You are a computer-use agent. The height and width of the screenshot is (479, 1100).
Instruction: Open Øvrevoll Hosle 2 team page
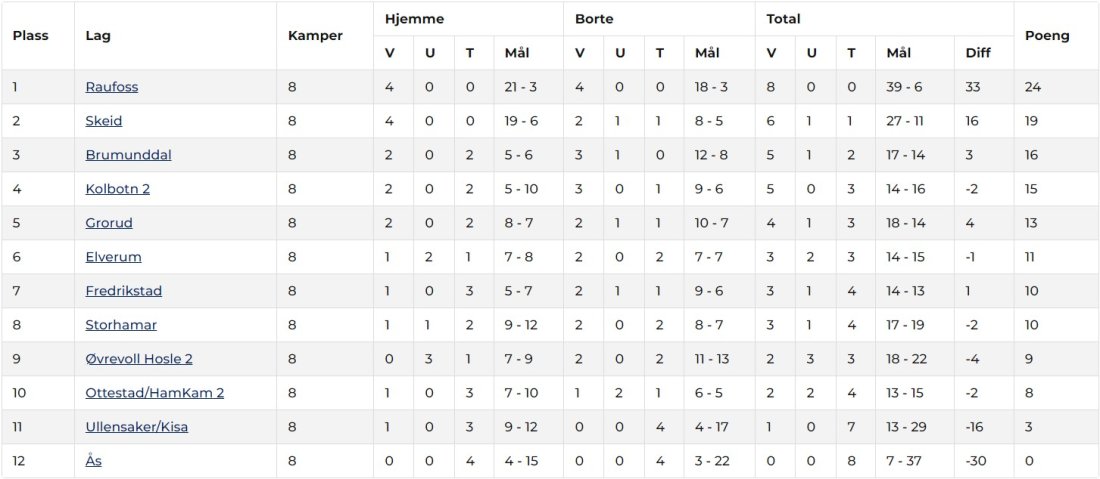point(139,358)
